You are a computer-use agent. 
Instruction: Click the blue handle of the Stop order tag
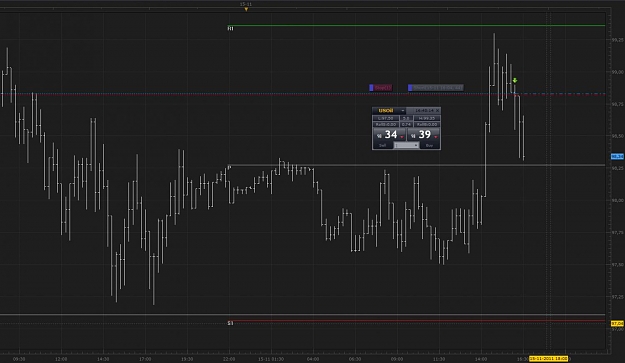point(371,88)
